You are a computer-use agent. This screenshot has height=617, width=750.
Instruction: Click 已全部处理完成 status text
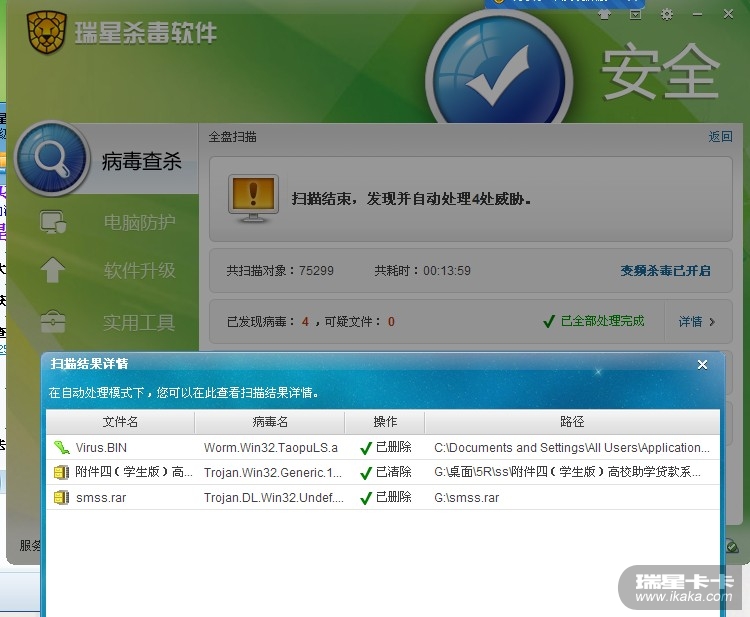[x=602, y=321]
